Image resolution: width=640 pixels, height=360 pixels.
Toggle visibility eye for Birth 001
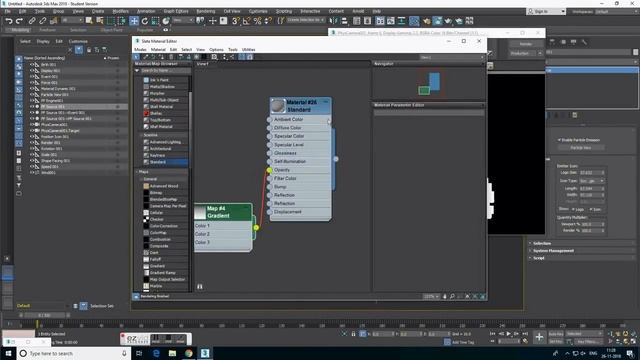coord(31,64)
